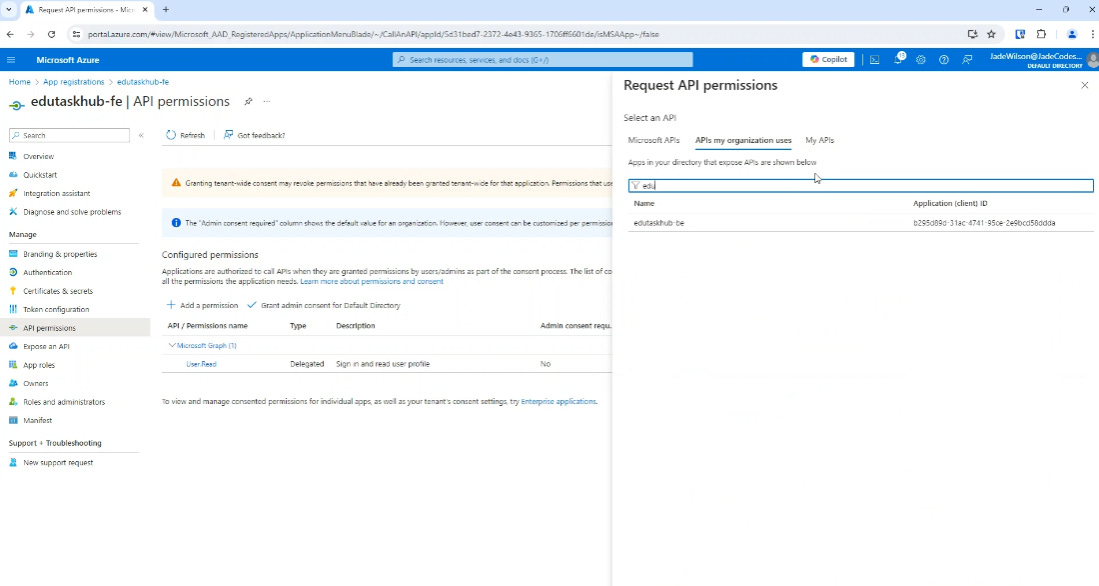Screen dimensions: 1099x586
Task: Open the JadeWilson account menu
Action: pyautogui.click(x=1043, y=60)
